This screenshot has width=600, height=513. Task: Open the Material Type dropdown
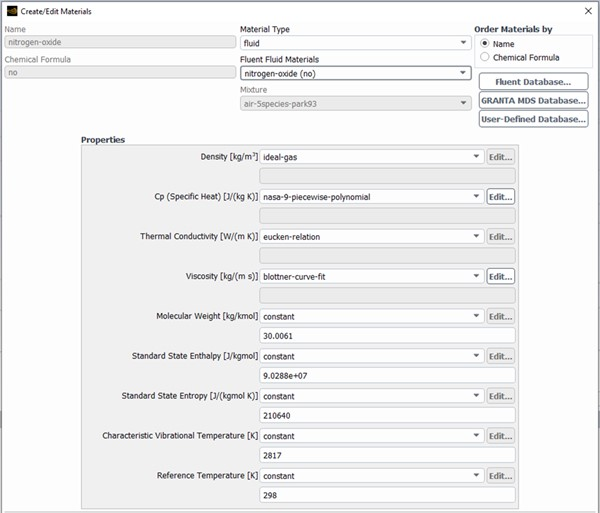tap(354, 43)
